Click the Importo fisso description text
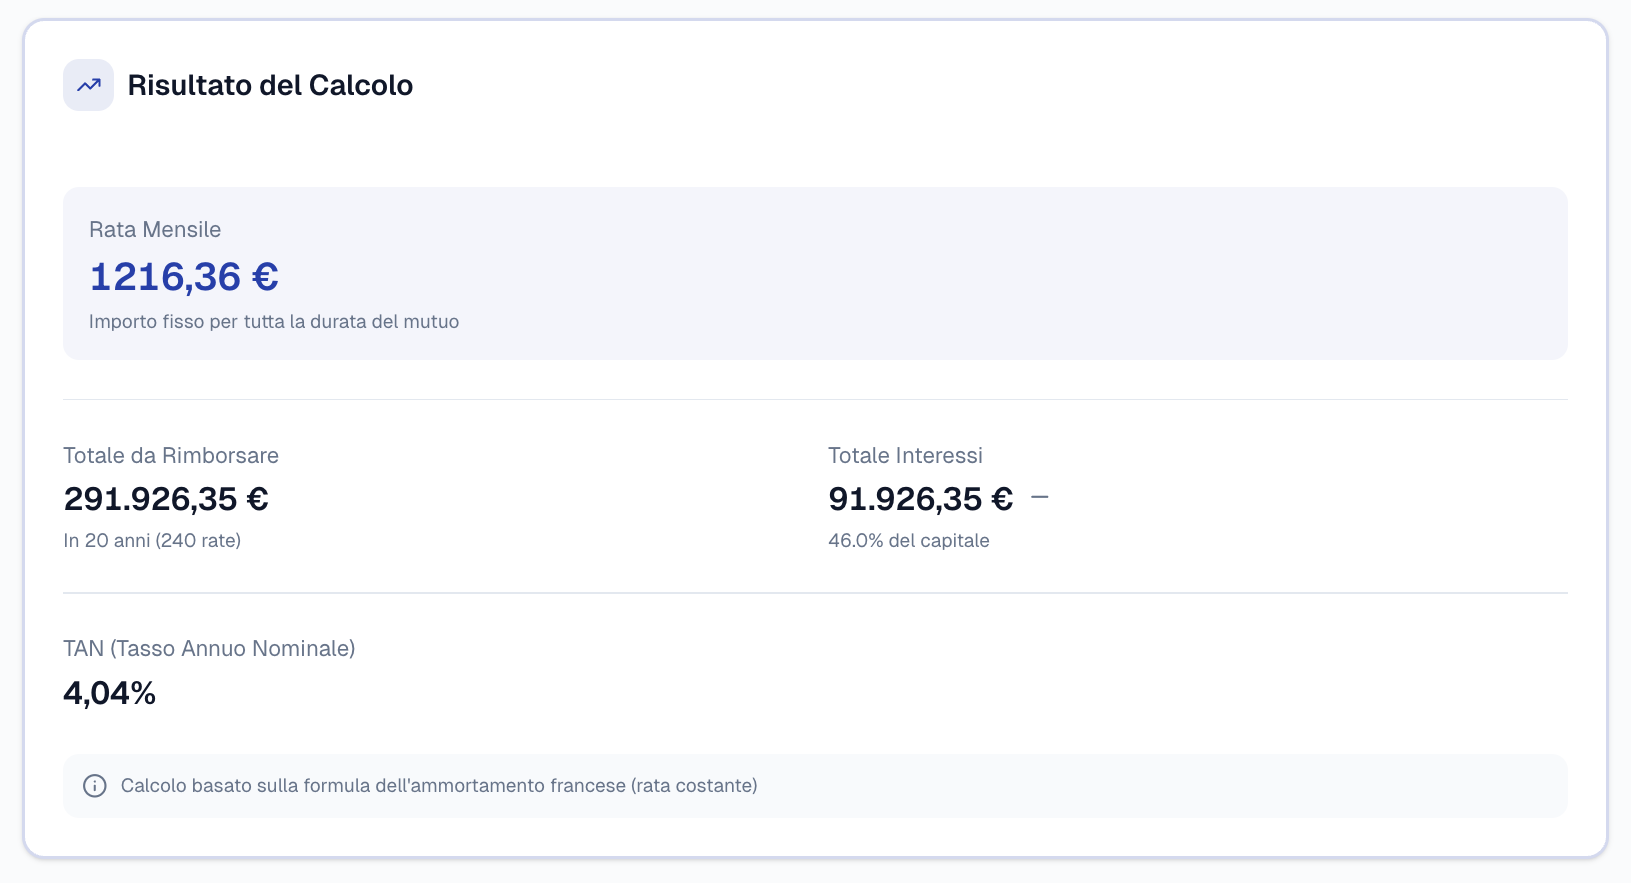 click(x=274, y=322)
